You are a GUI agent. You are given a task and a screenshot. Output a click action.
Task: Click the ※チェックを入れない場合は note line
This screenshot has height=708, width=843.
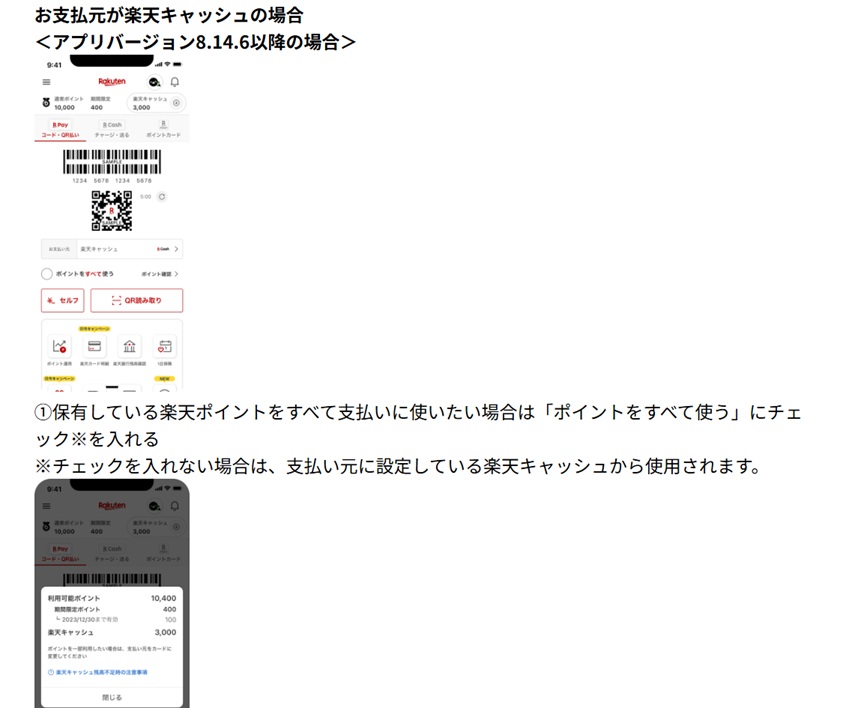(398, 466)
